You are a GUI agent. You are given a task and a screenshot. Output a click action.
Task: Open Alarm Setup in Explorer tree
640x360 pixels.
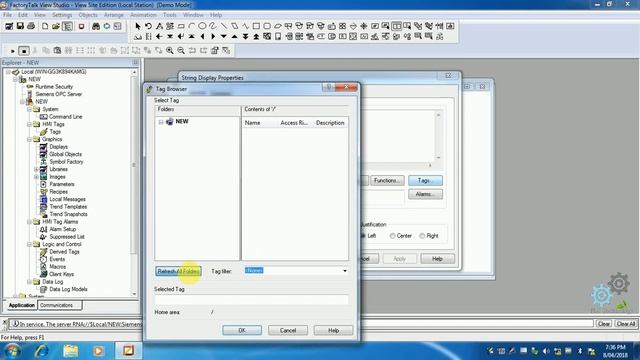click(62, 229)
